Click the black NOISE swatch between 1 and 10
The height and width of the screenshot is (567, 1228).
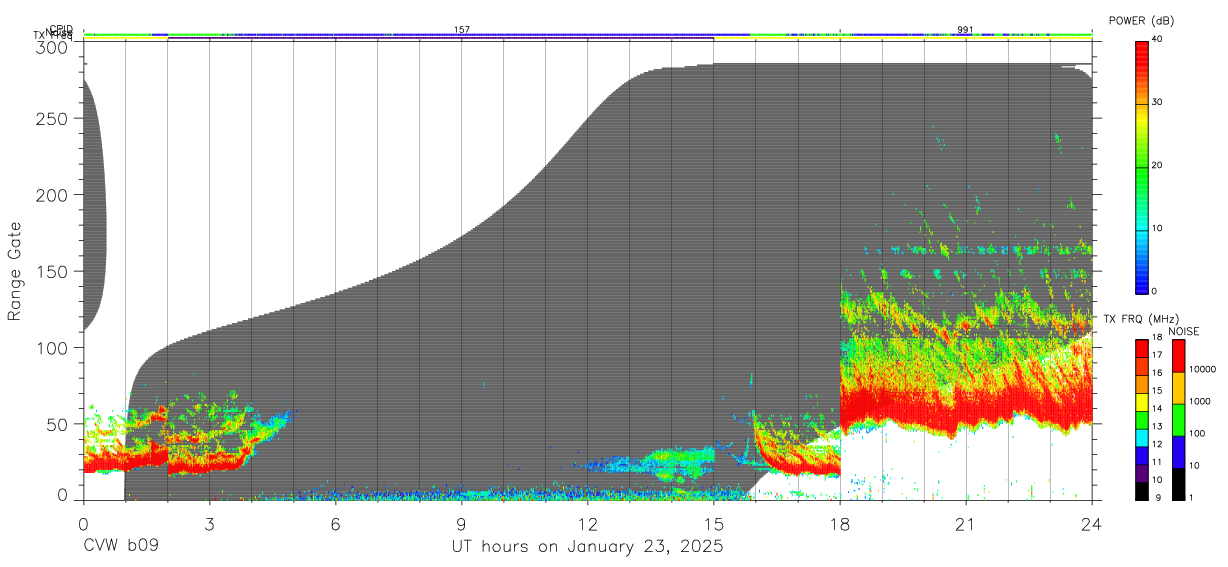pos(1178,484)
